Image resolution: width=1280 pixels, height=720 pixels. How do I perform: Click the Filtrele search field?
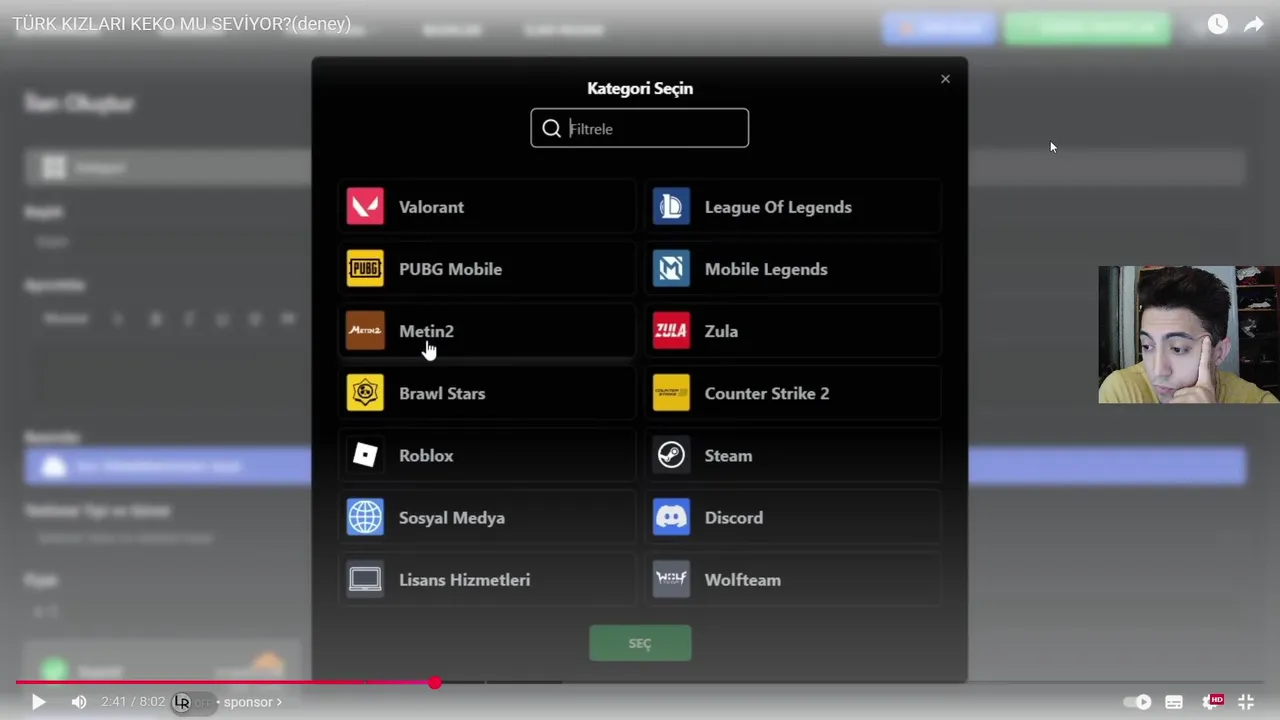[640, 128]
